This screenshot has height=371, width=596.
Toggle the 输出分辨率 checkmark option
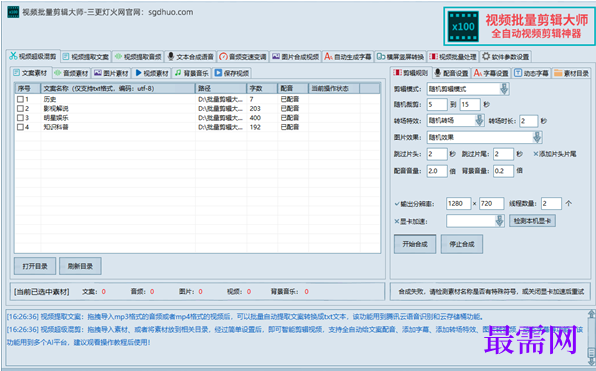[x=414, y=204]
